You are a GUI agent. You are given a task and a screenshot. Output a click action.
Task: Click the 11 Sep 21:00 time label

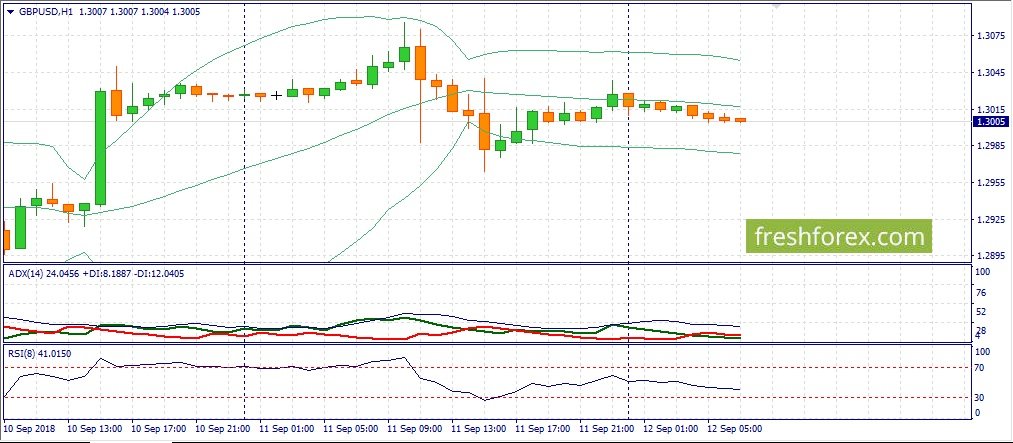[607, 429]
